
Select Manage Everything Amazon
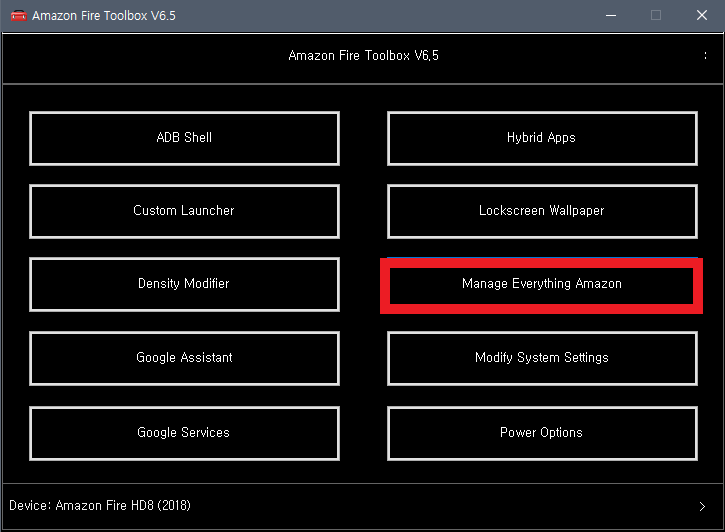[x=541, y=285]
